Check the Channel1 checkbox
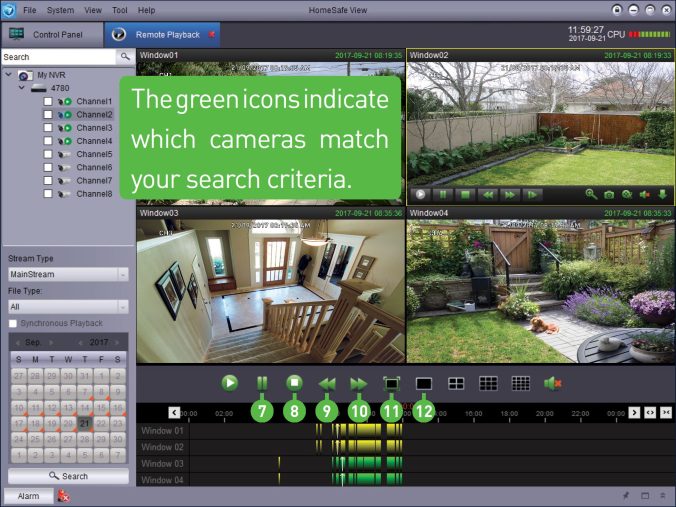Viewport: 676px width, 507px height. (x=48, y=102)
